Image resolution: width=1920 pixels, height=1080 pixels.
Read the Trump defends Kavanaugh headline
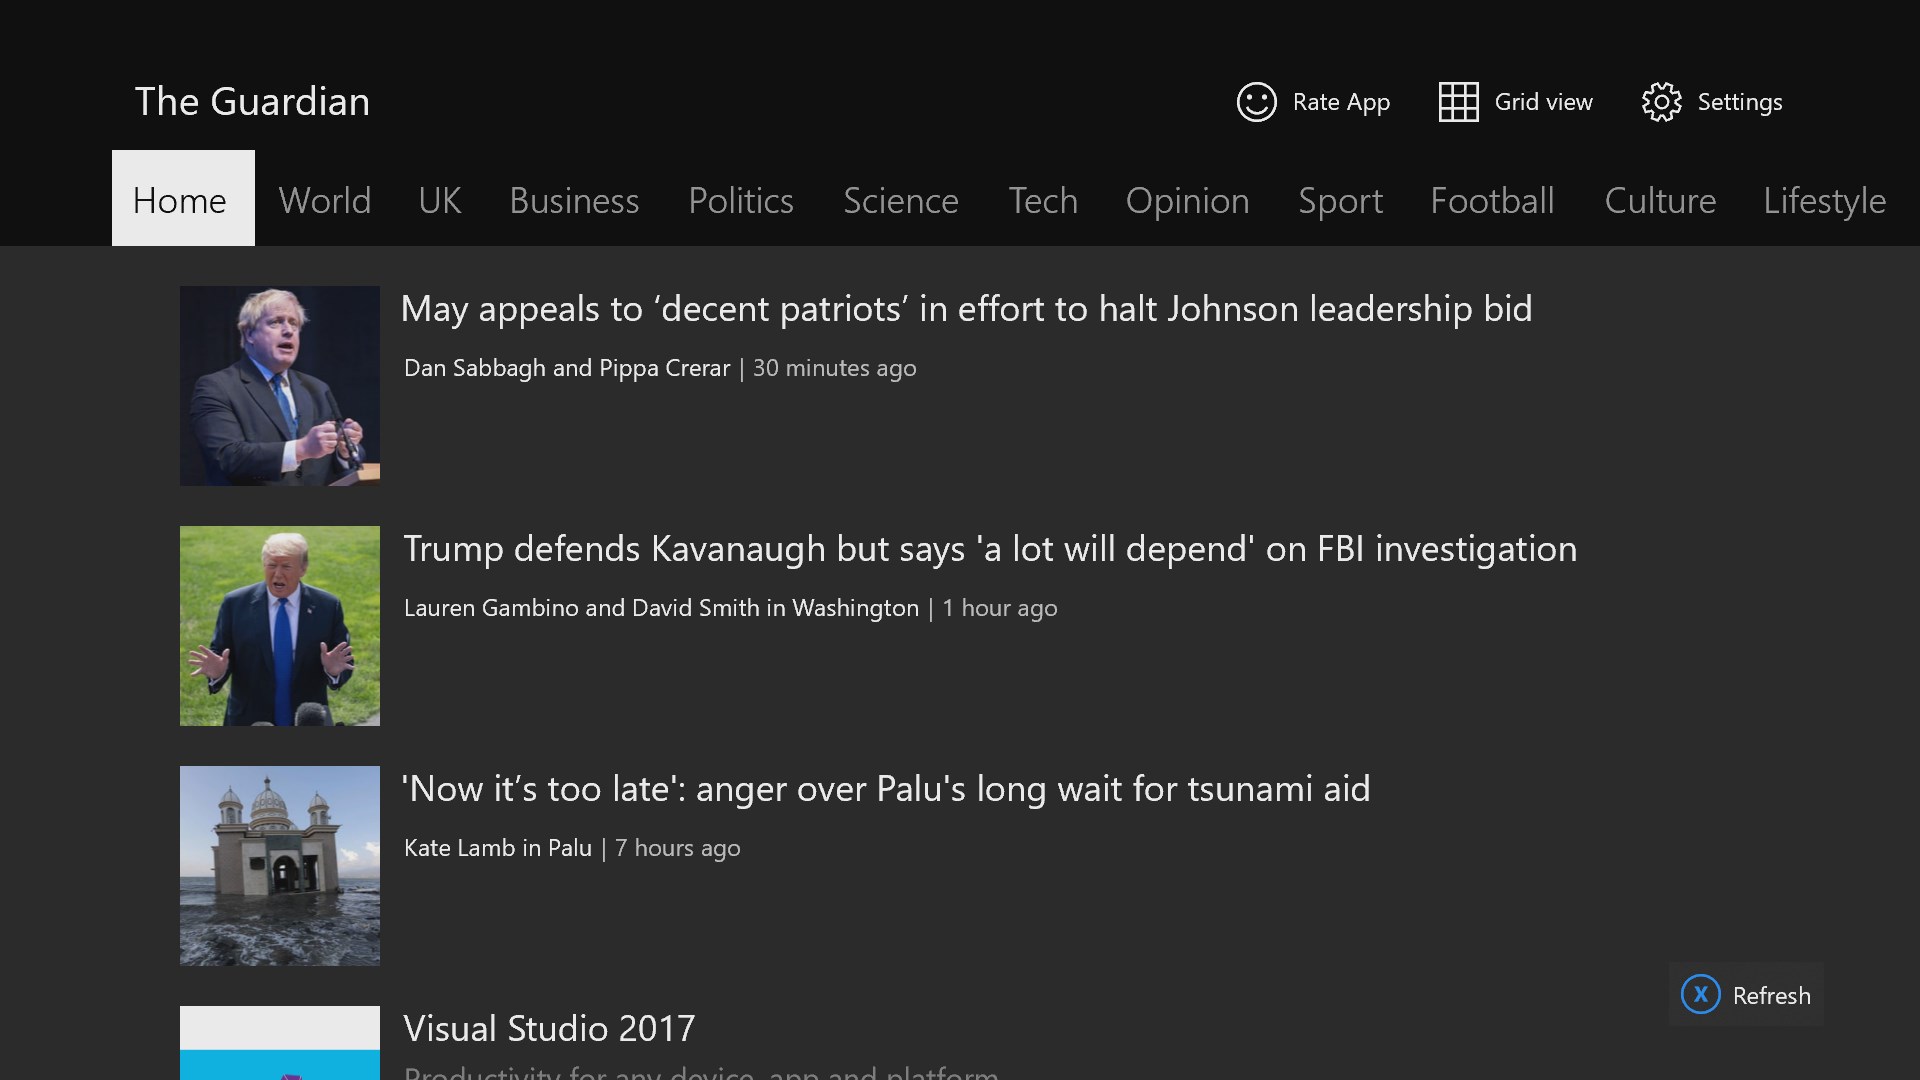point(990,549)
